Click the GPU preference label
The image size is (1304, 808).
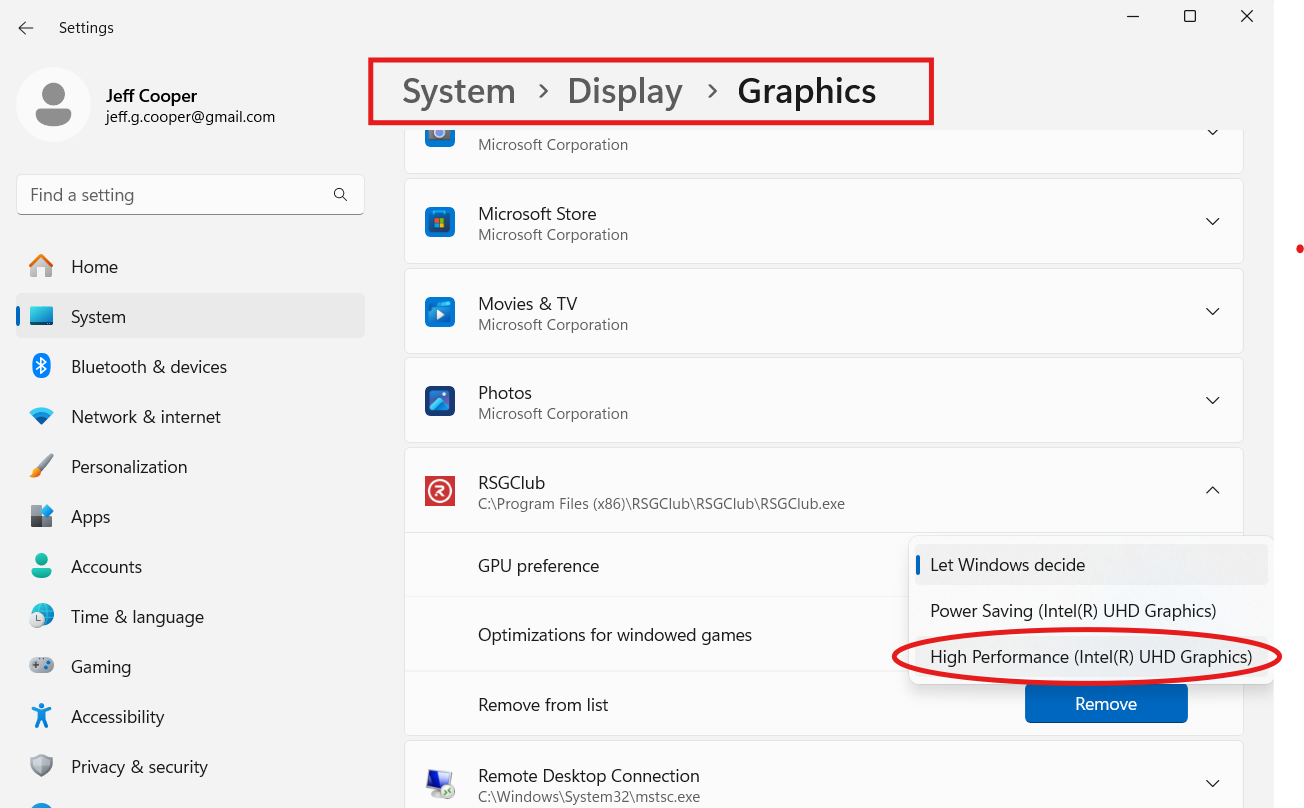coord(538,566)
